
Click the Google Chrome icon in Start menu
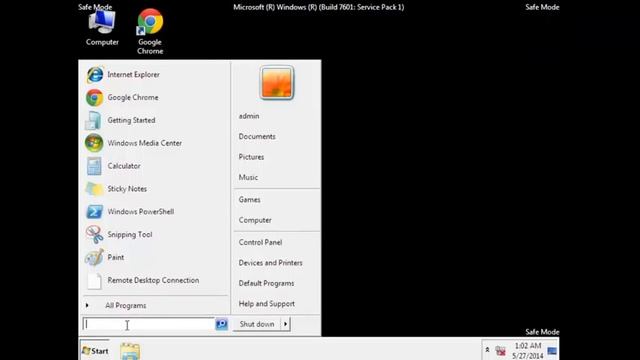click(x=94, y=98)
